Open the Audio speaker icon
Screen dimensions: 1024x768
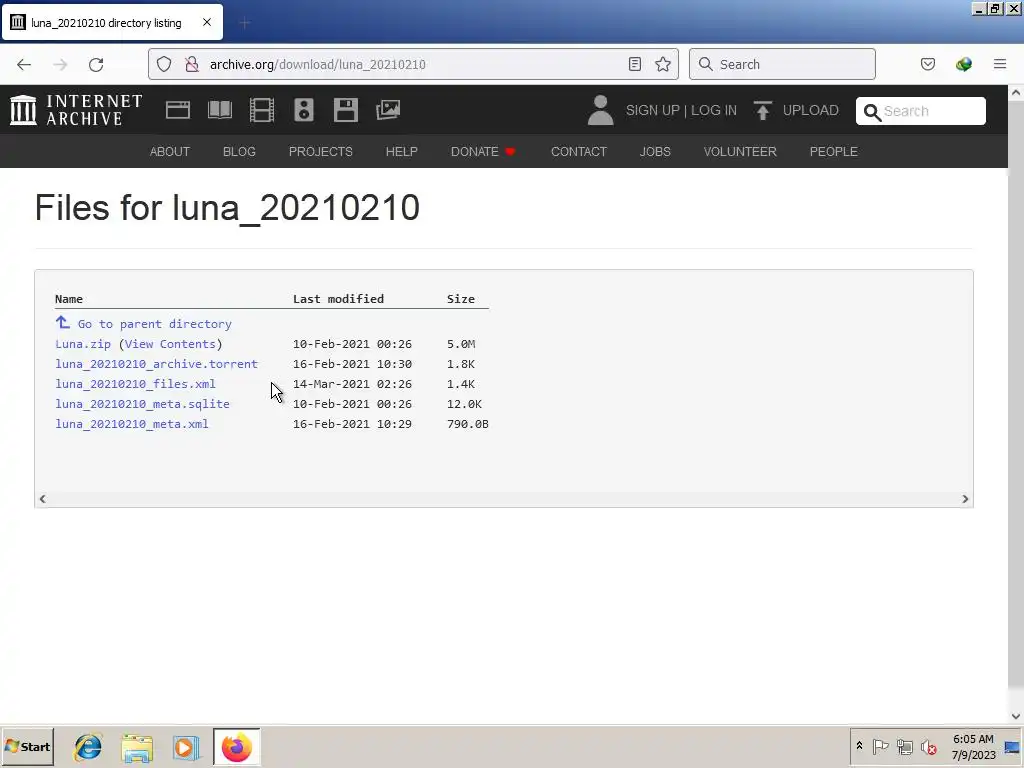pyautogui.click(x=304, y=110)
